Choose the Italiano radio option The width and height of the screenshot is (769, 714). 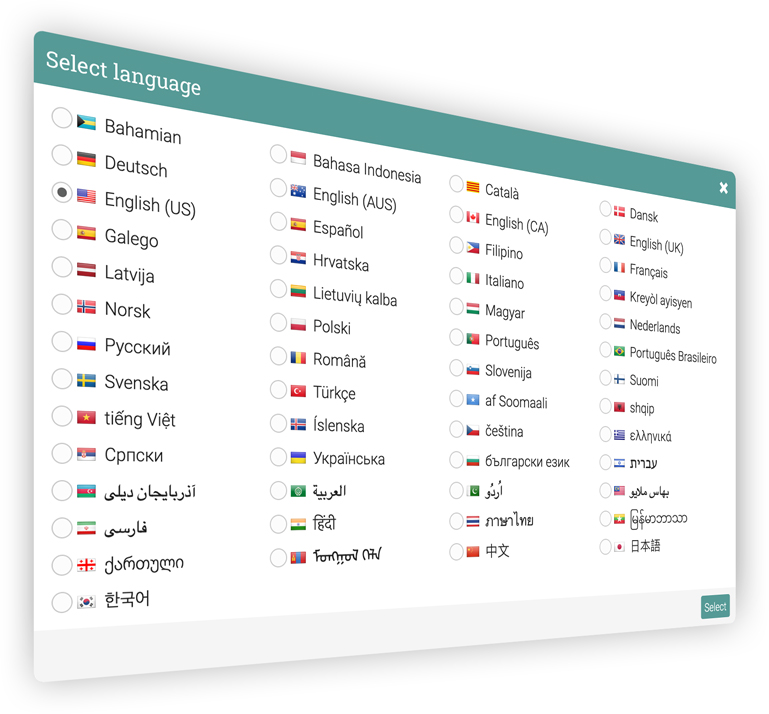click(456, 276)
